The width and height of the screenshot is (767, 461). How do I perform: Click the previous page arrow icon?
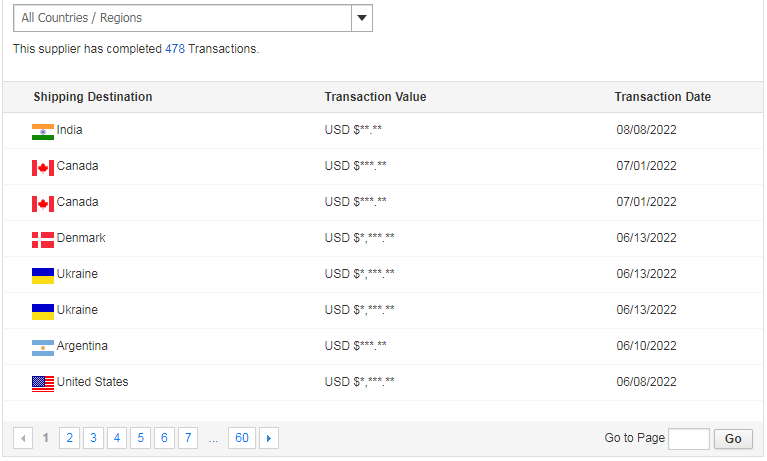[x=23, y=438]
